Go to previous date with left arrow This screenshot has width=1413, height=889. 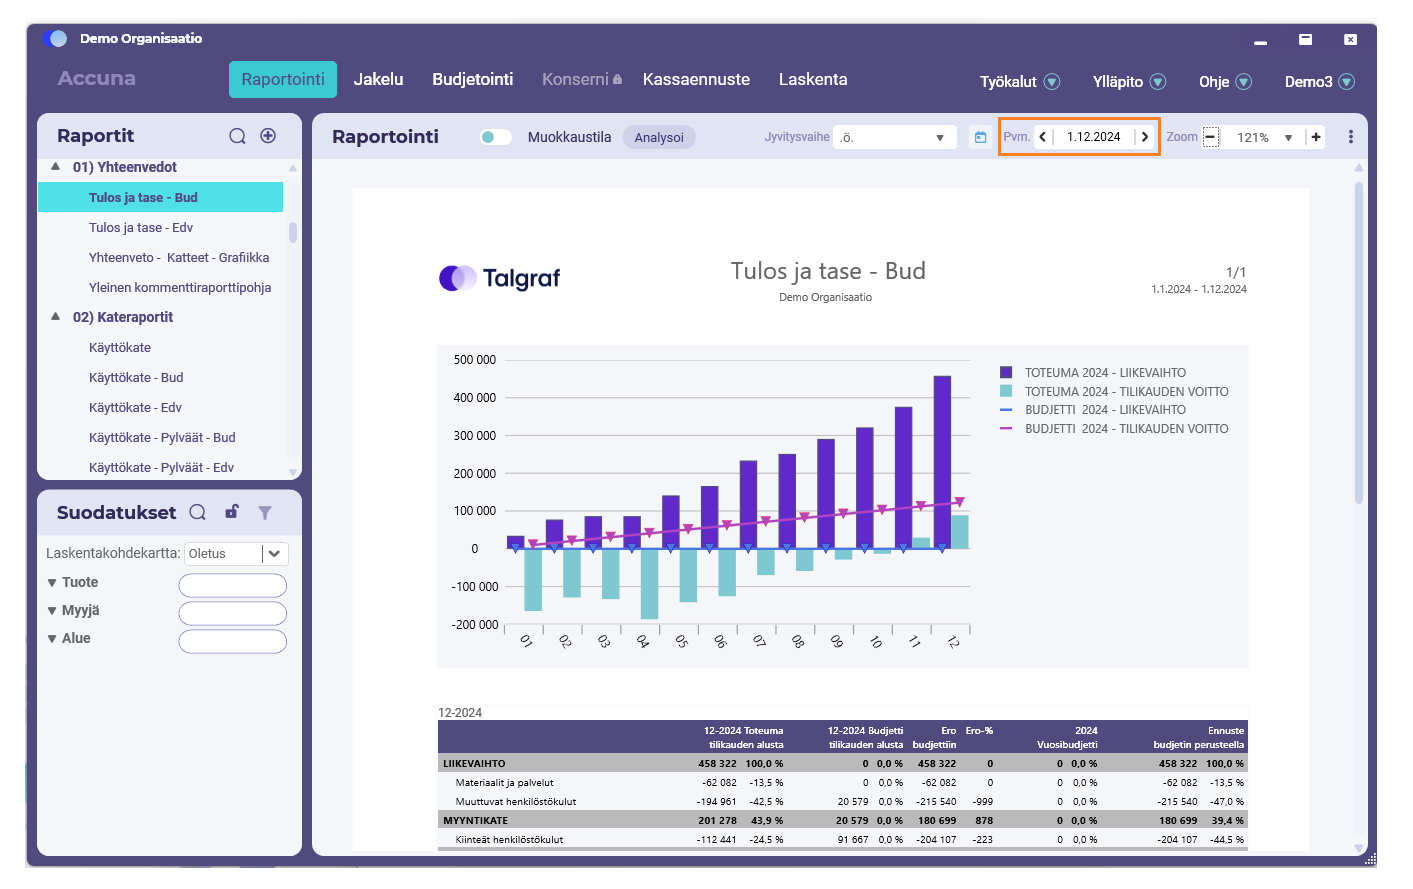tap(1043, 137)
